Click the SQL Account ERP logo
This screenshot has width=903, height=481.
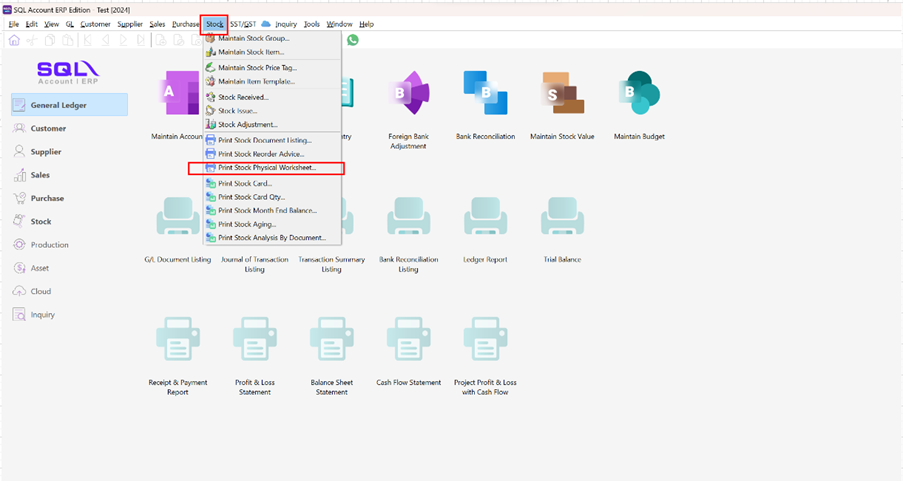coord(68,71)
